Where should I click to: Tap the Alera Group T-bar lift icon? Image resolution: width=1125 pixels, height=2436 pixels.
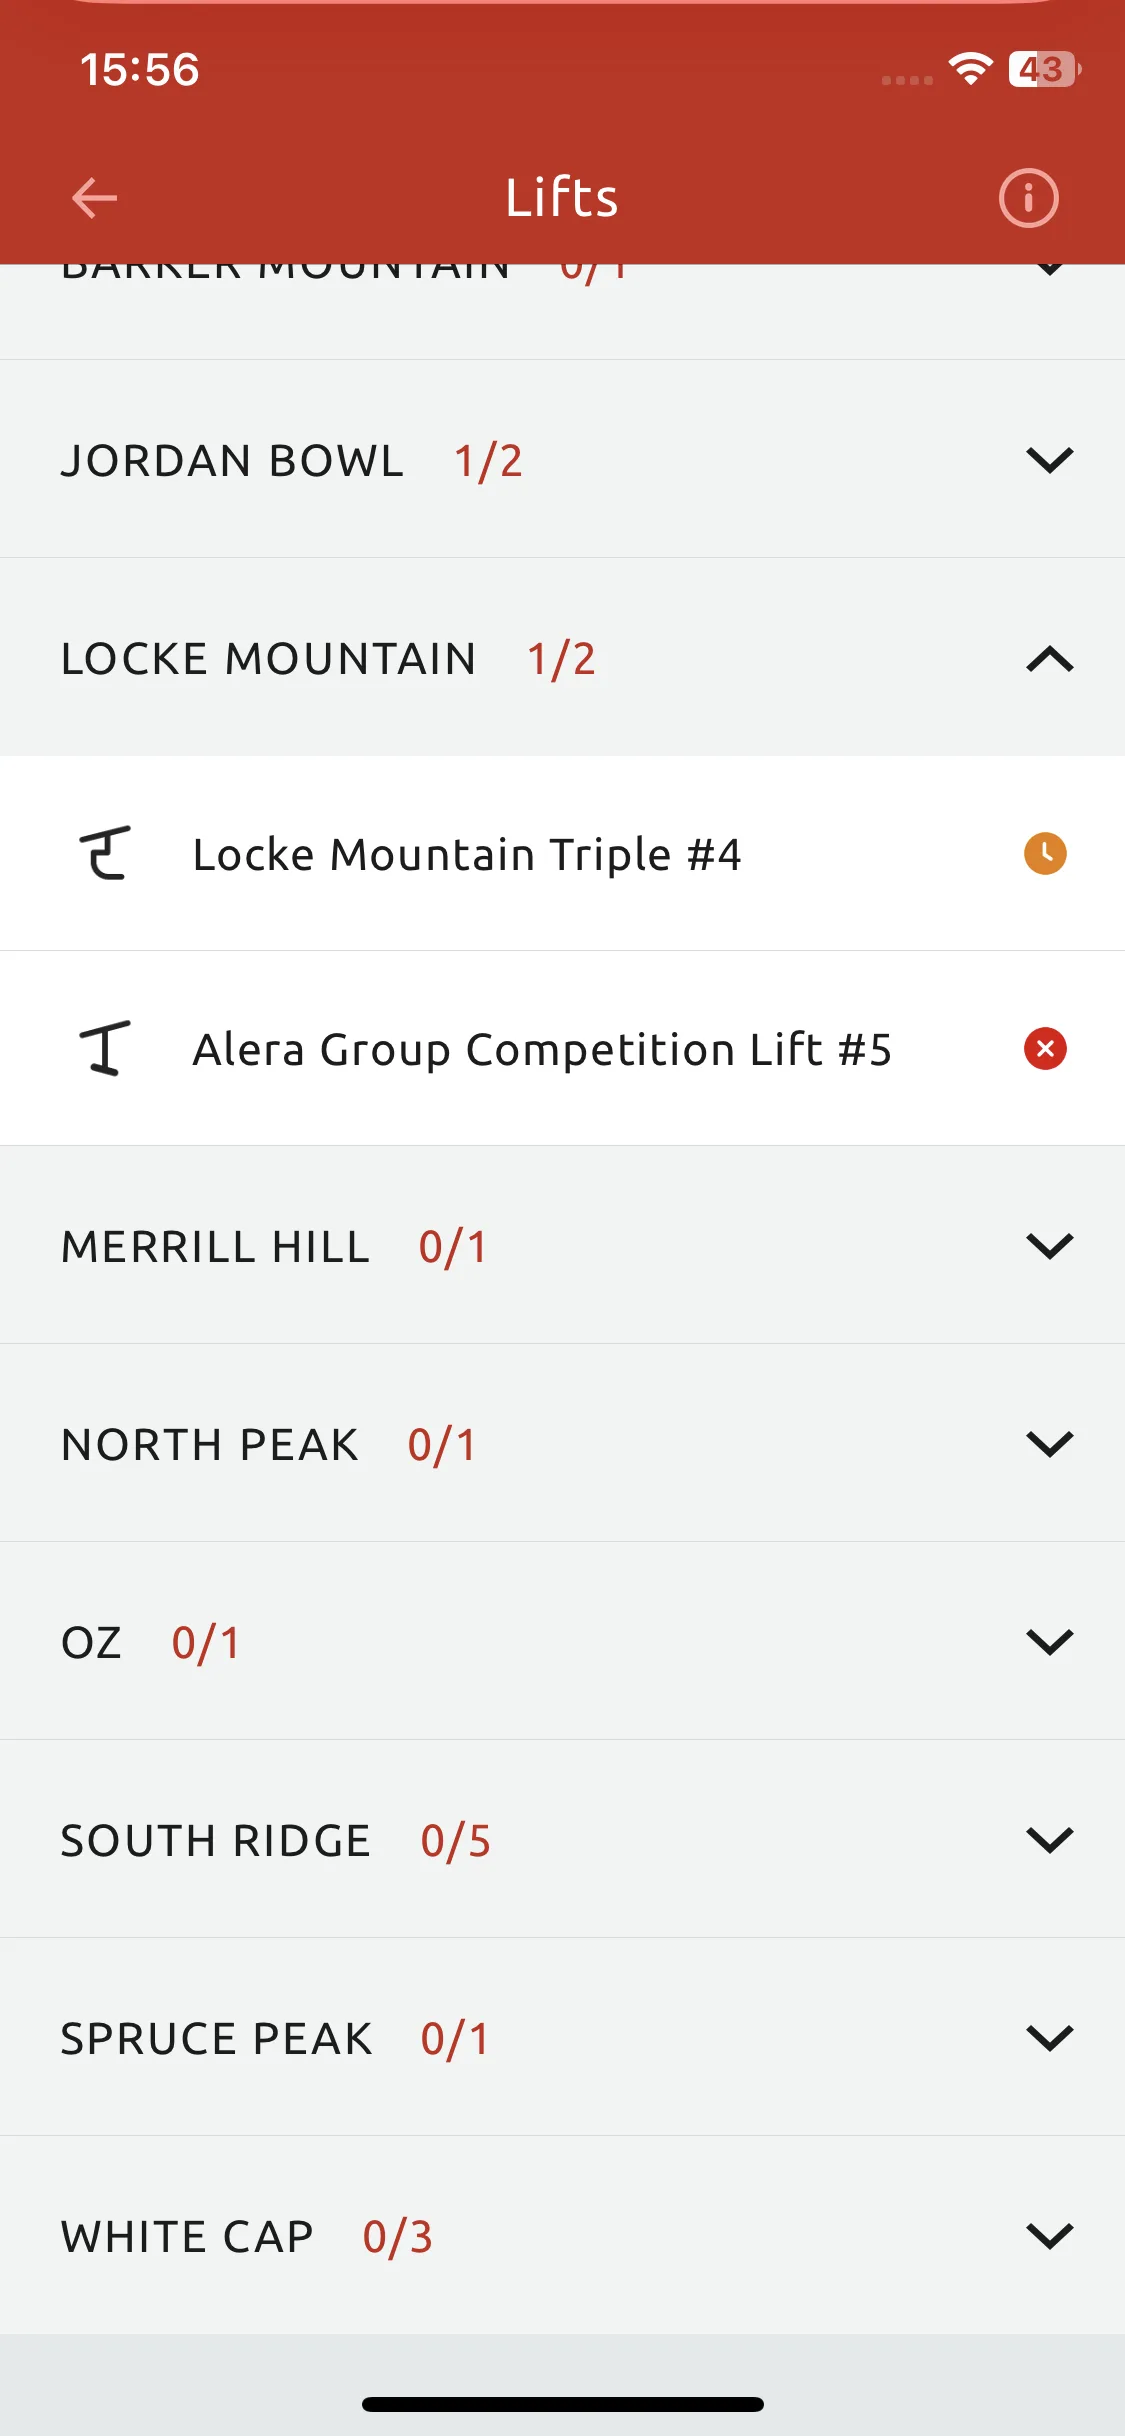(105, 1048)
